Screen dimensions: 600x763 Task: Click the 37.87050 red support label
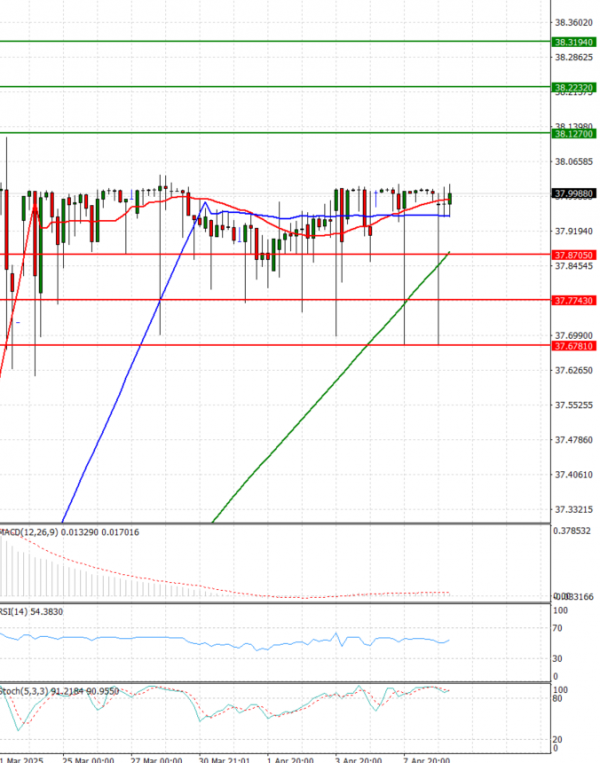point(574,255)
